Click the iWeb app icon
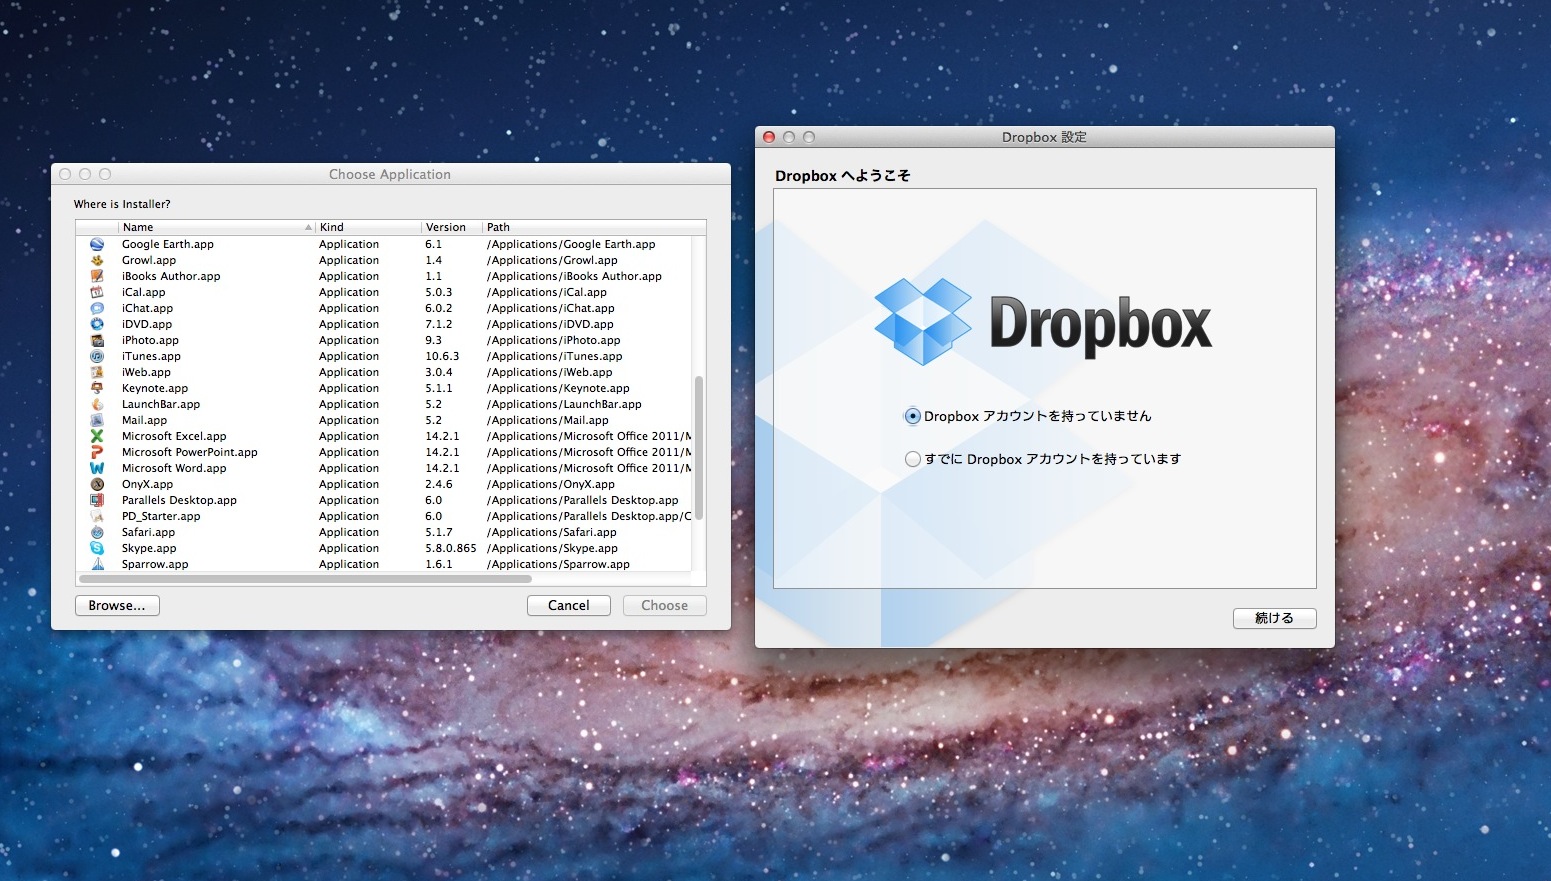This screenshot has height=881, width=1551. click(x=97, y=372)
